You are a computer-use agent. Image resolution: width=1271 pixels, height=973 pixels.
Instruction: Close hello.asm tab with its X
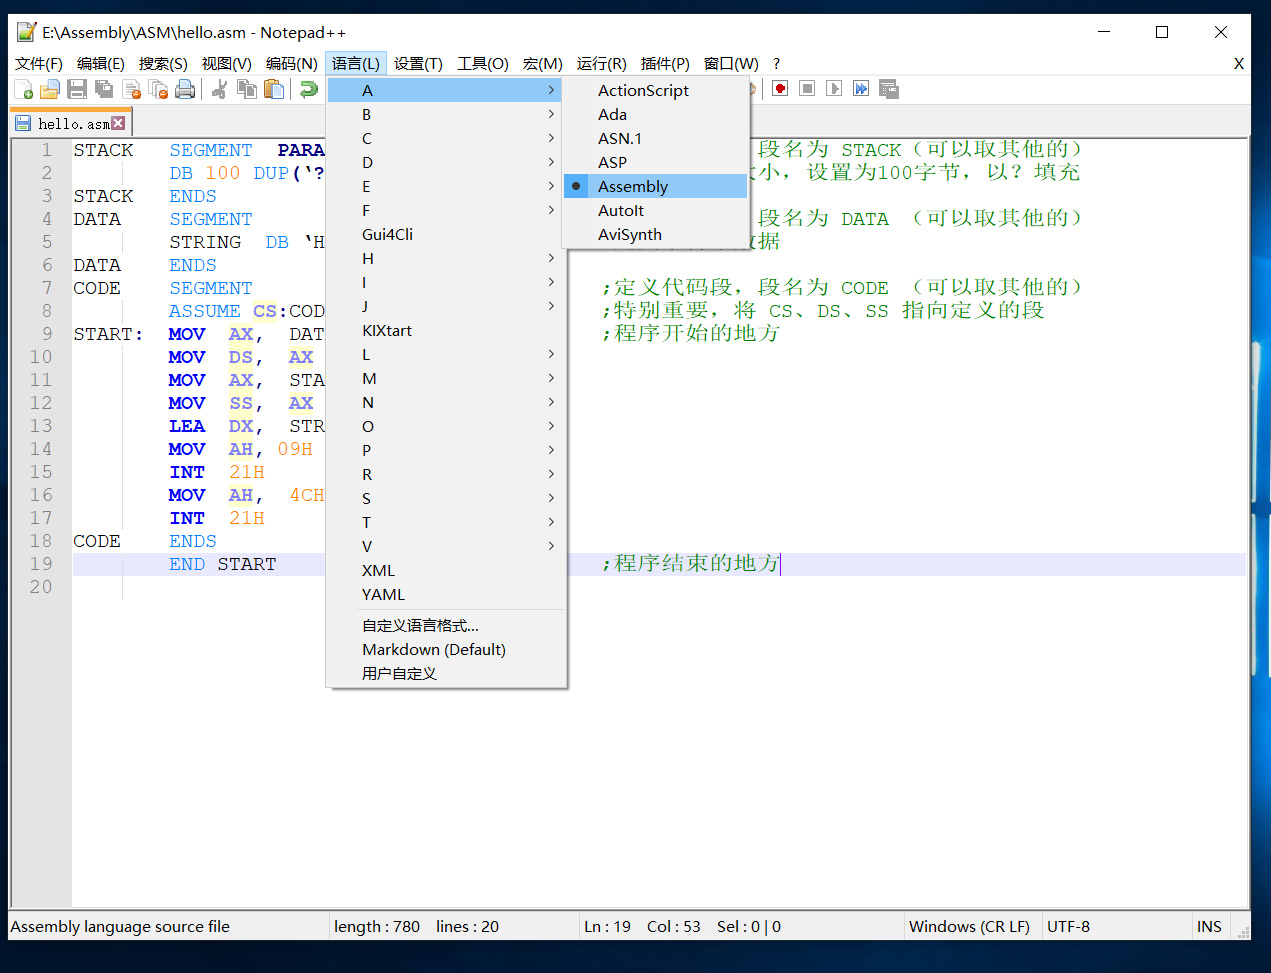pyautogui.click(x=118, y=123)
